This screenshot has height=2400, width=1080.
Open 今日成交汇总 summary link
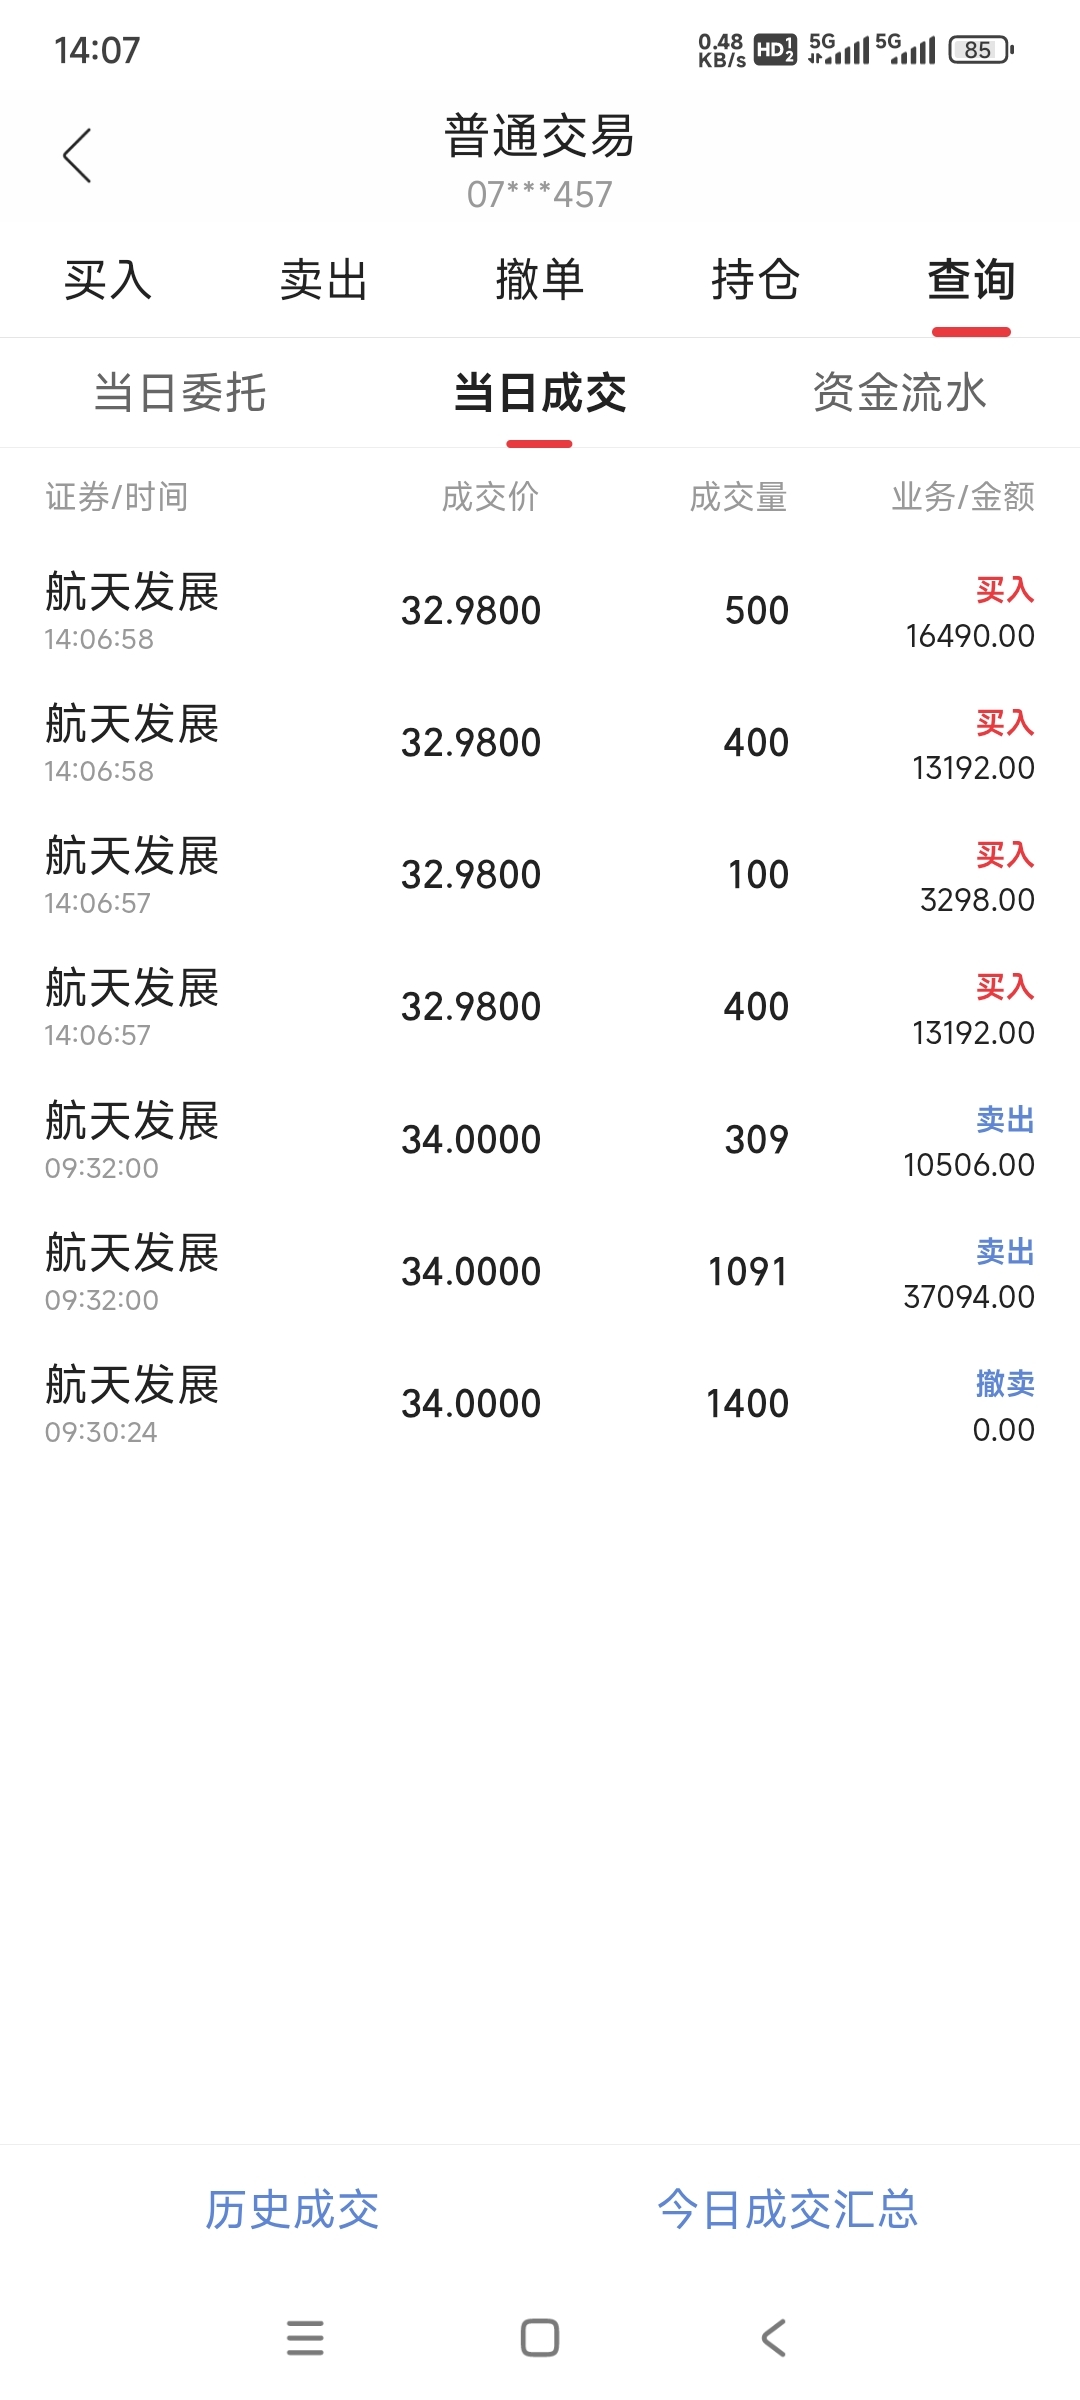(788, 2210)
